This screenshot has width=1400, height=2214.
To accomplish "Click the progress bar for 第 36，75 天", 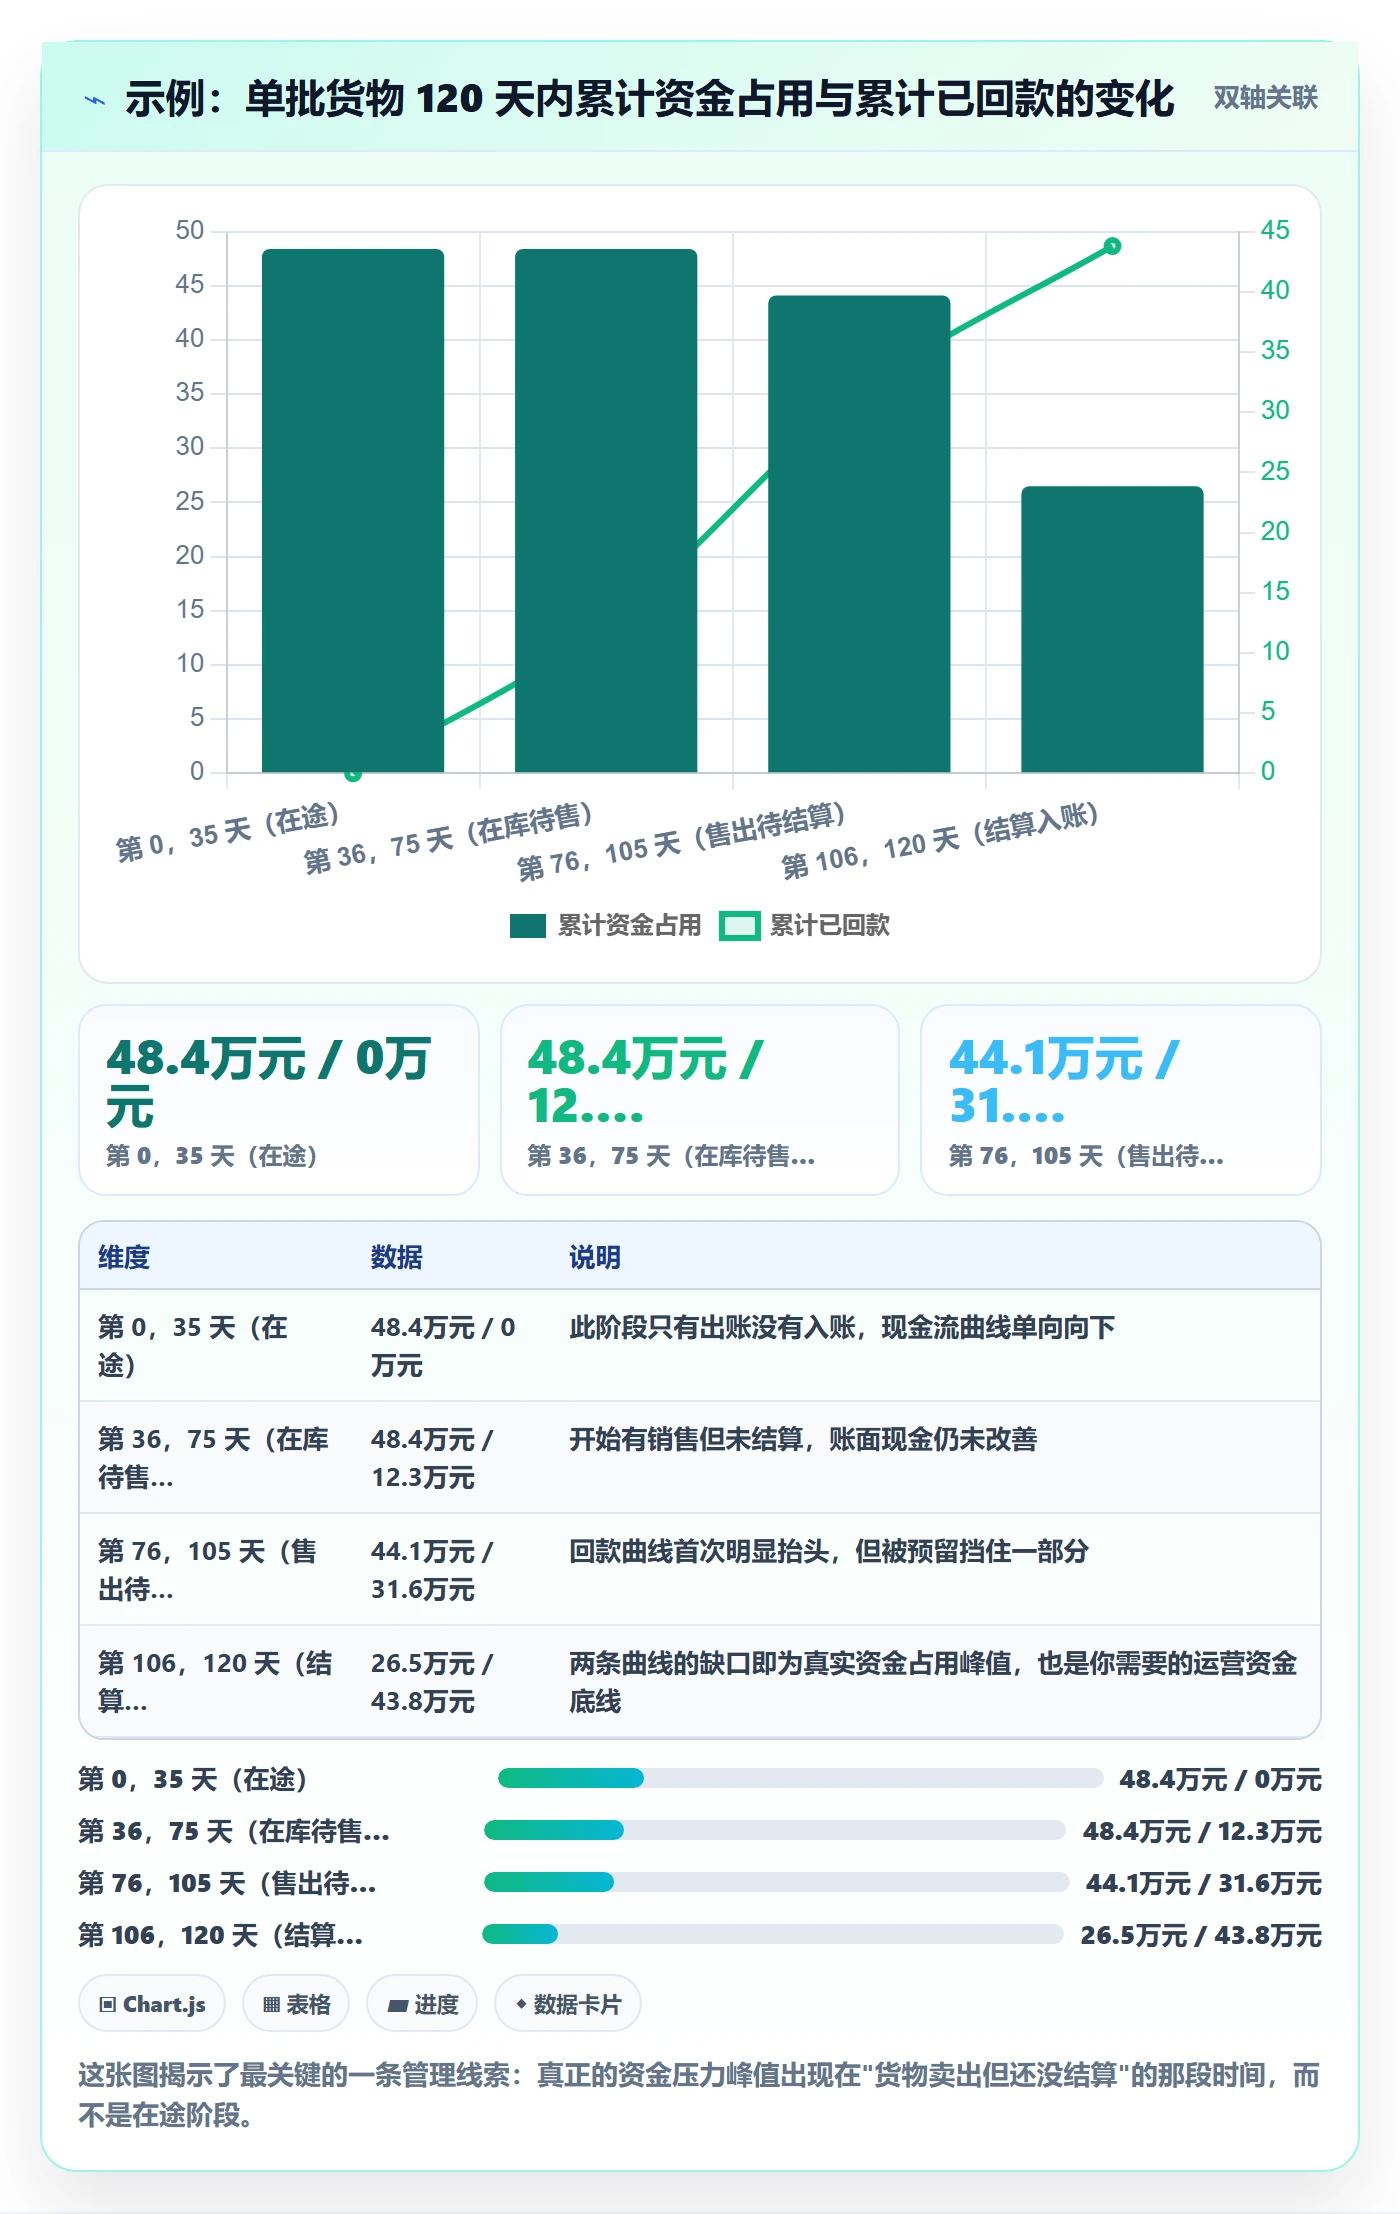I will (775, 1830).
